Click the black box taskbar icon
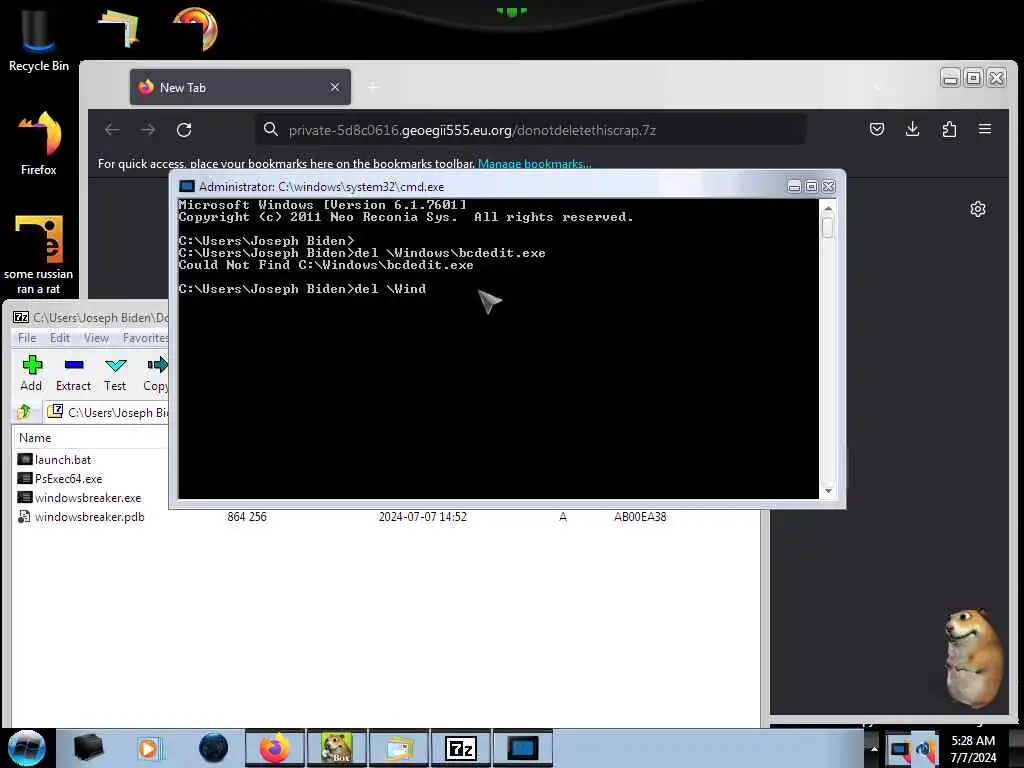 pos(88,748)
